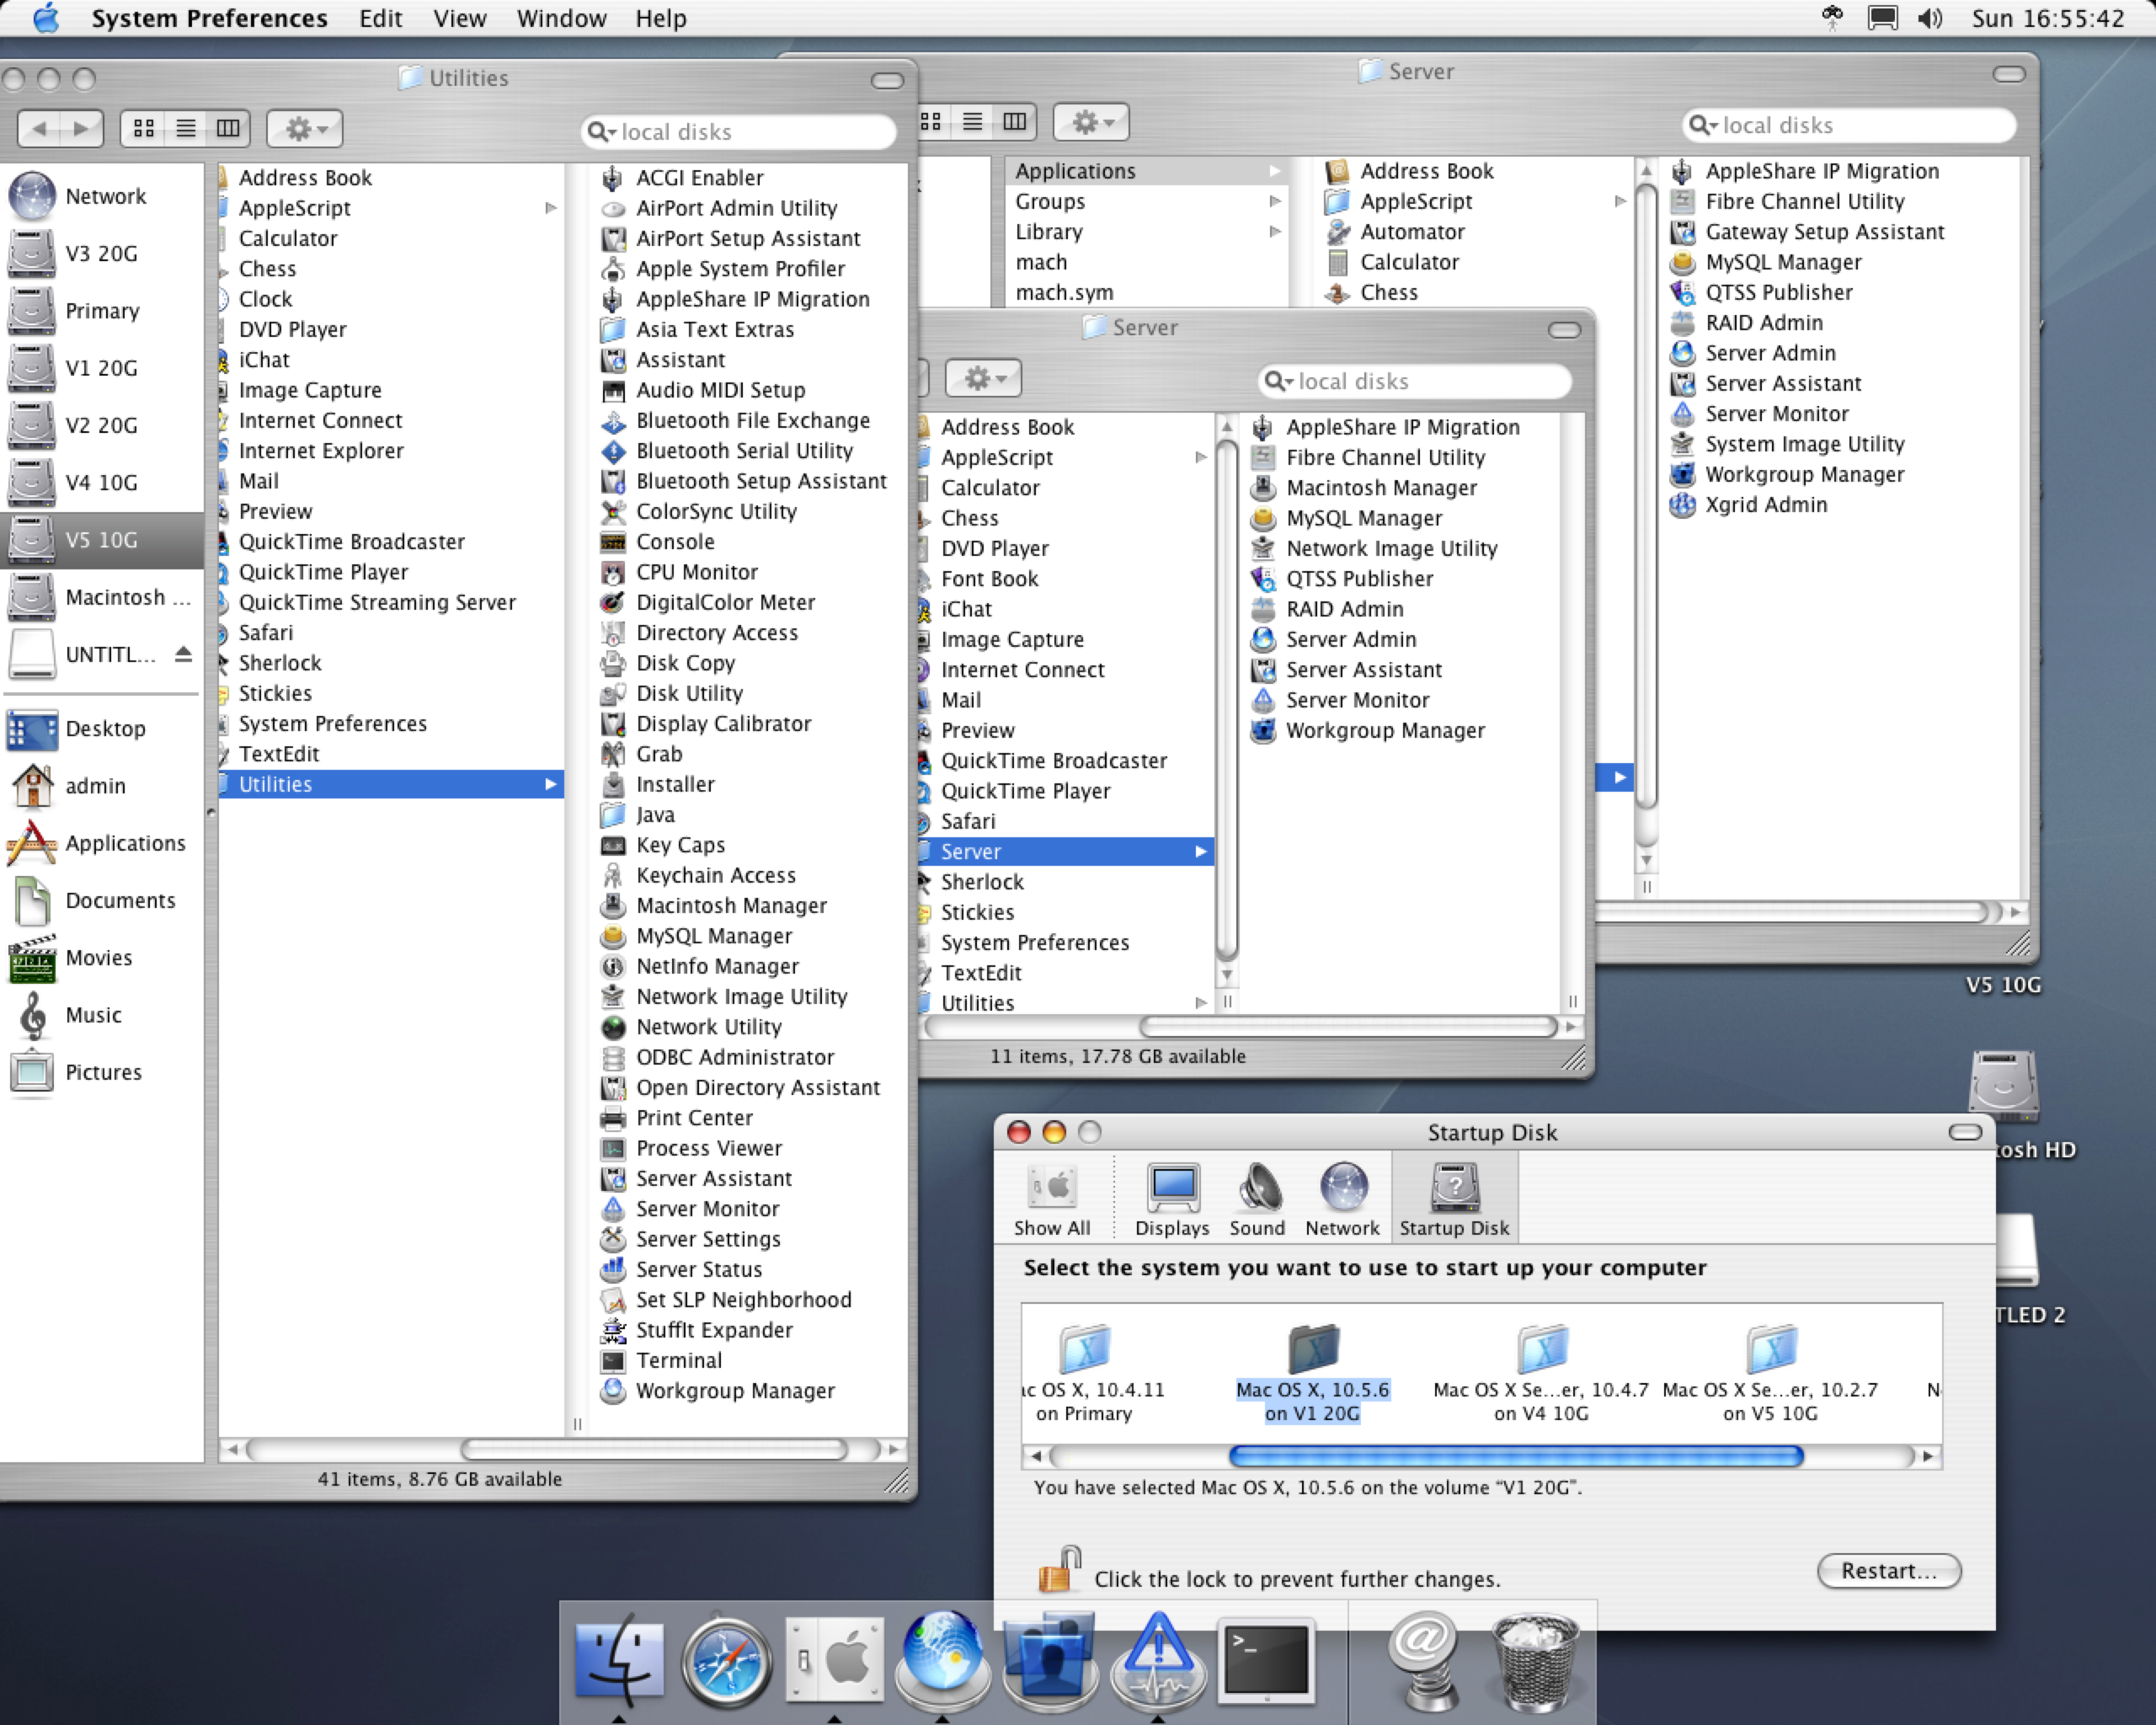
Task: Click the Displays preference icon
Action: [1172, 1199]
